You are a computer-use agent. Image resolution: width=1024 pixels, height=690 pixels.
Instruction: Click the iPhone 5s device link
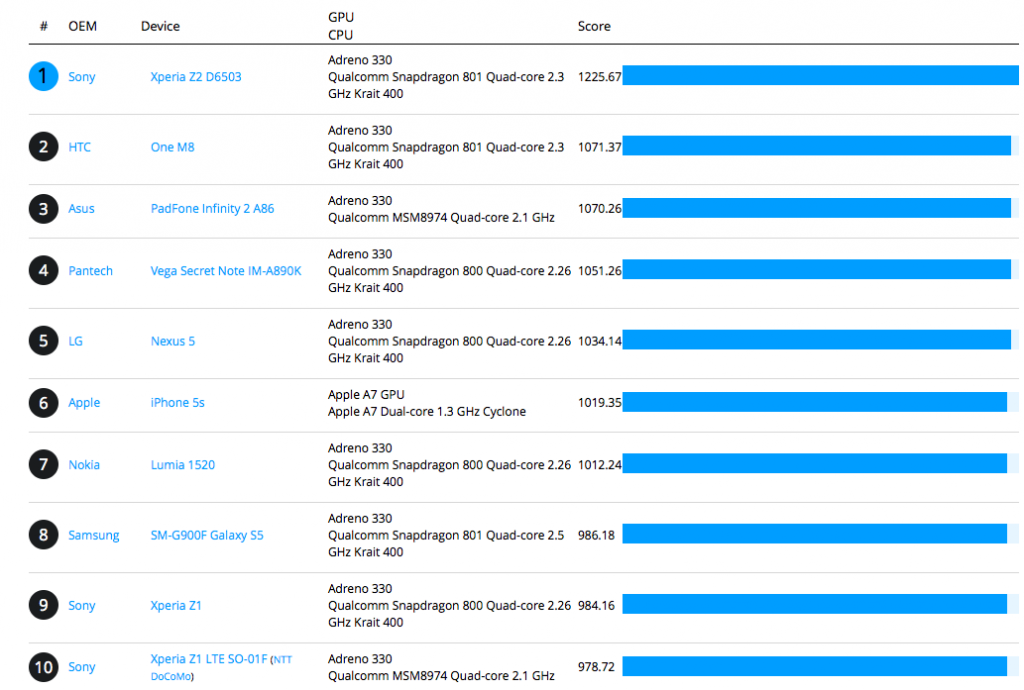[x=178, y=403]
